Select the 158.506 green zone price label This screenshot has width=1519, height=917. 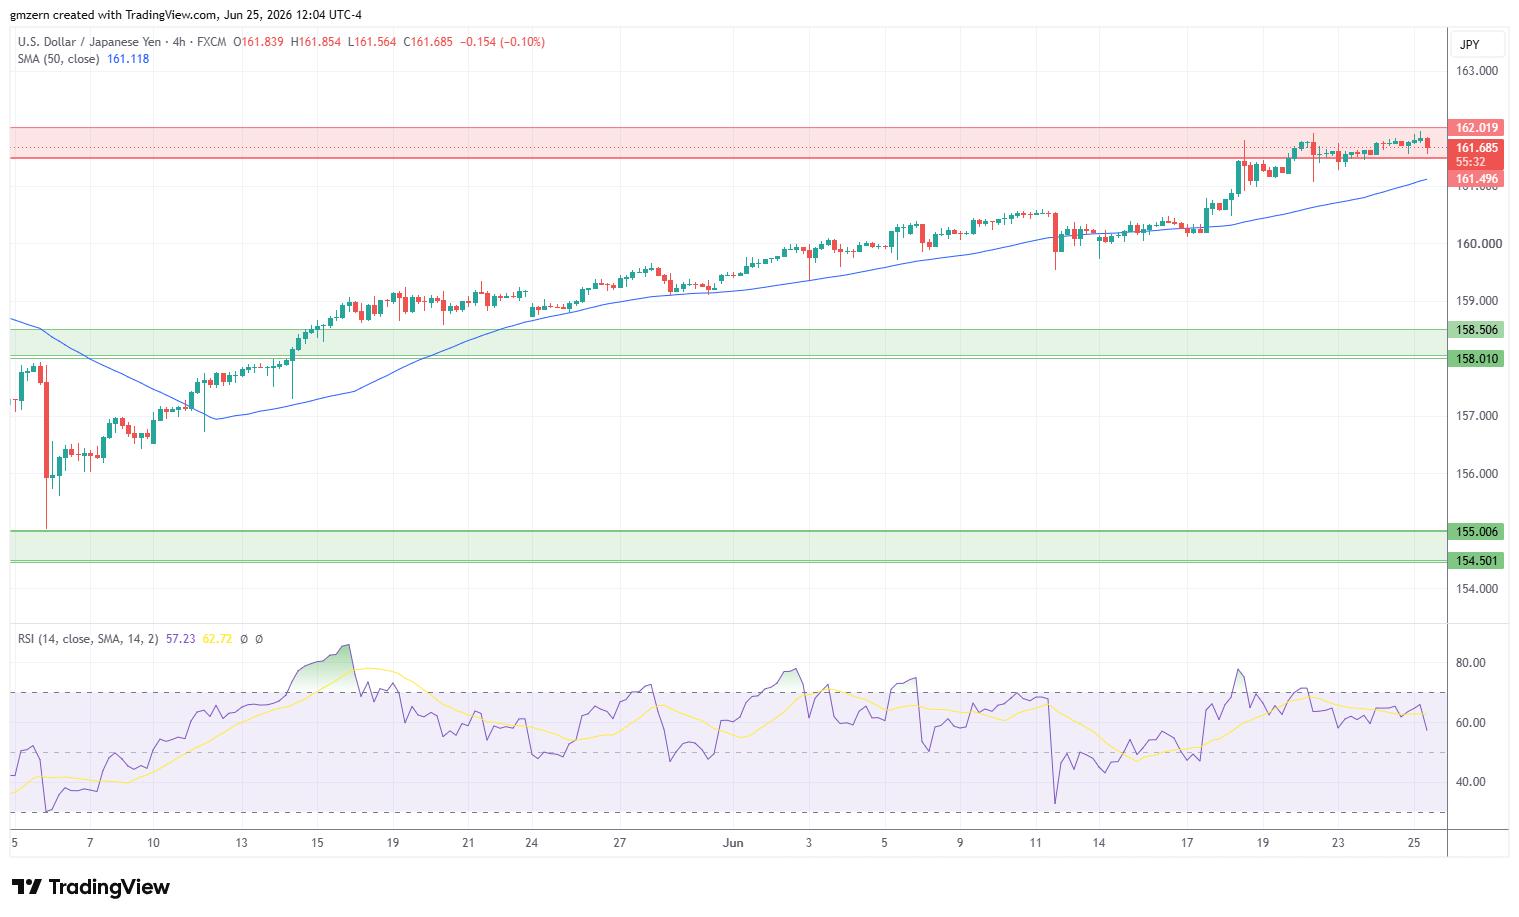[x=1477, y=330]
